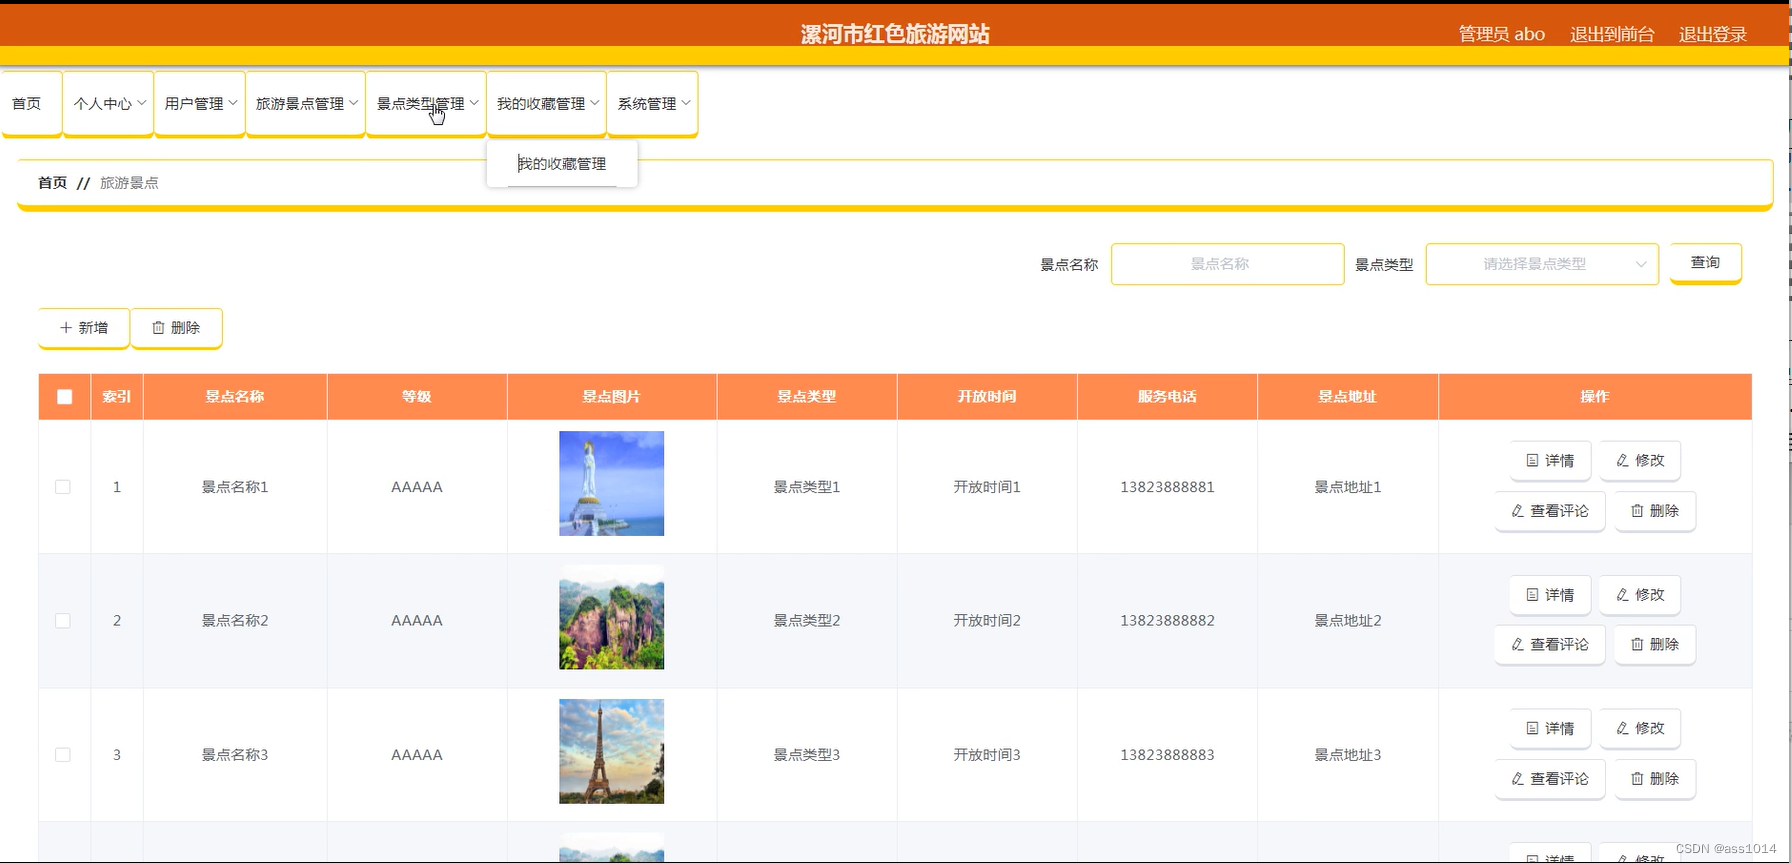Click the trash icon on top 删除 button
The image size is (1792, 863).
(158, 328)
